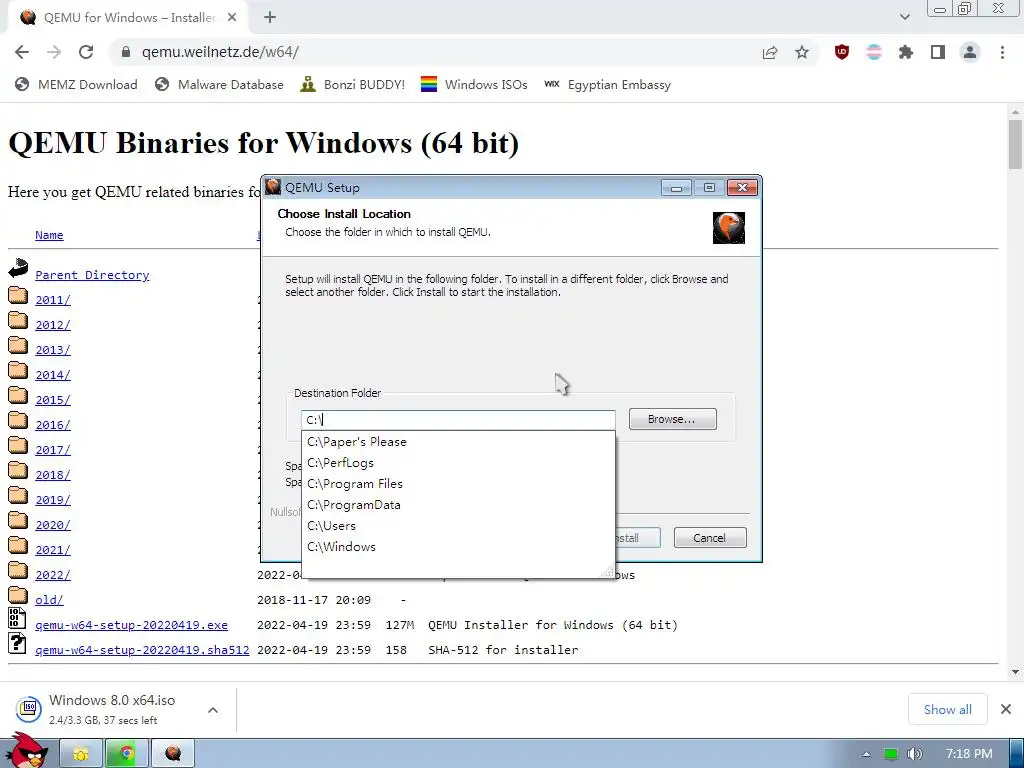Open the 2014/ folder link
The height and width of the screenshot is (768, 1024).
tap(53, 375)
